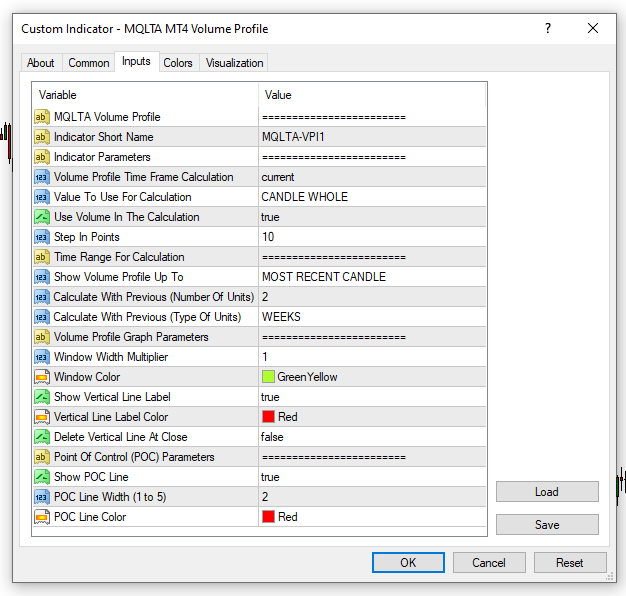
Task: Open the time frame dropdown showing current
Action: tap(372, 177)
